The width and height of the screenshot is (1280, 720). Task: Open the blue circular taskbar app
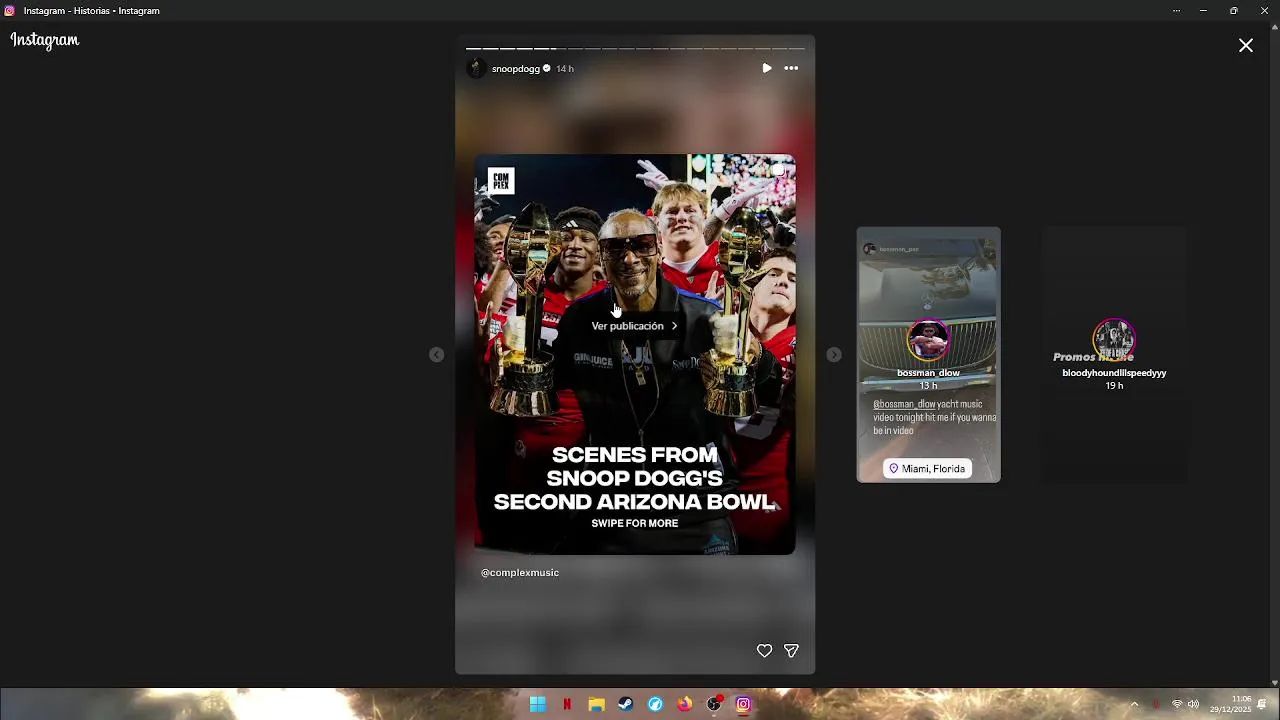[655, 704]
